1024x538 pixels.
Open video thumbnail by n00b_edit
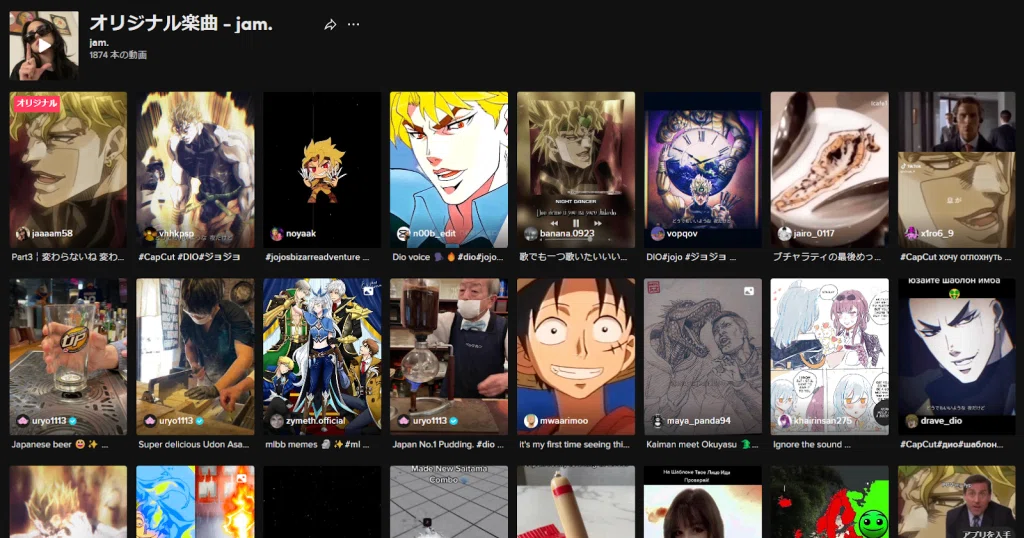(449, 169)
